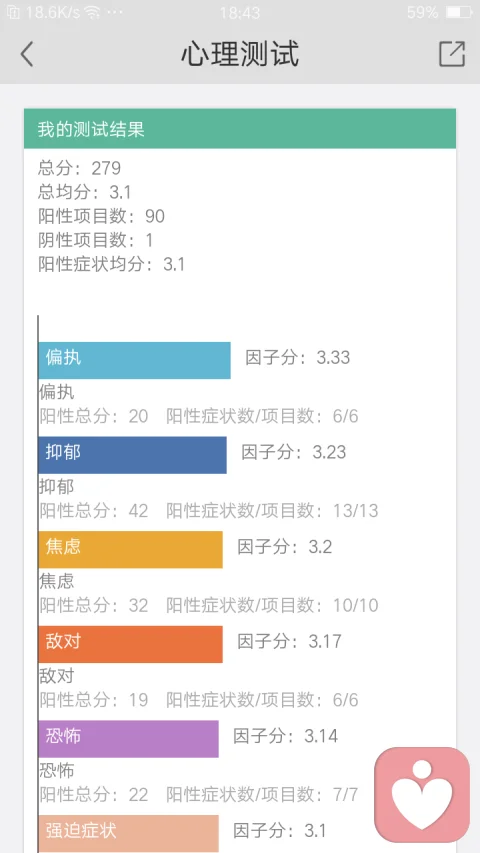Tap the 因子分：3.23 label for 抑郁
The height and width of the screenshot is (853, 480).
click(293, 452)
